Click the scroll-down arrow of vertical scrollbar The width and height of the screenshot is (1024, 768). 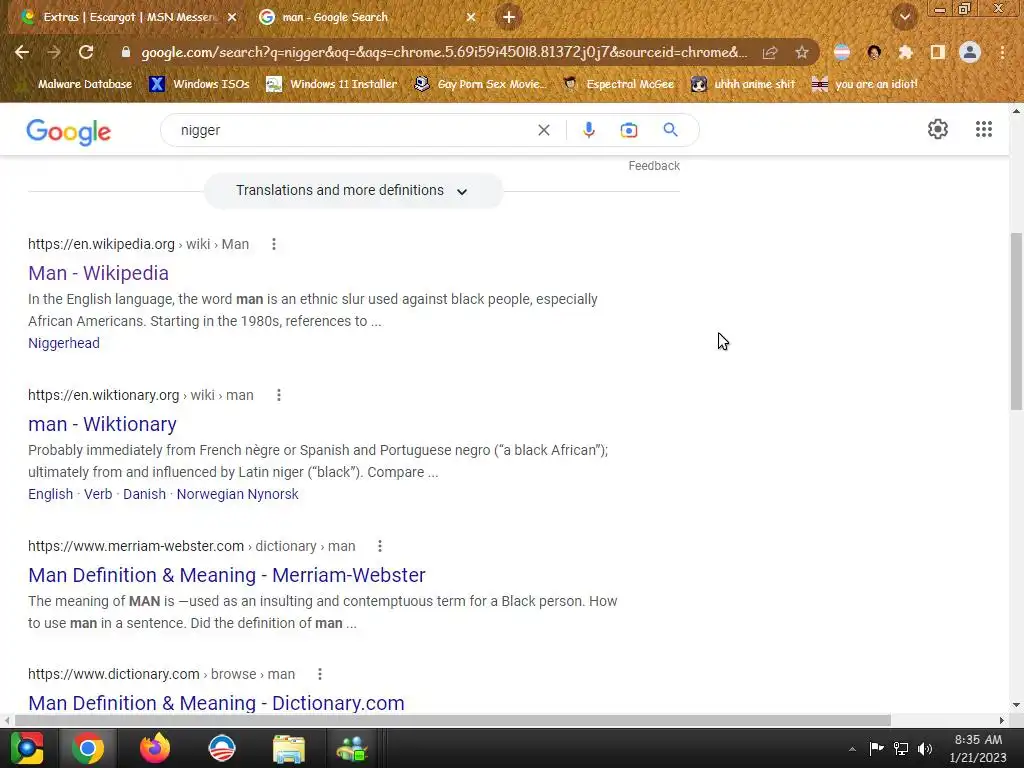pos(1016,705)
